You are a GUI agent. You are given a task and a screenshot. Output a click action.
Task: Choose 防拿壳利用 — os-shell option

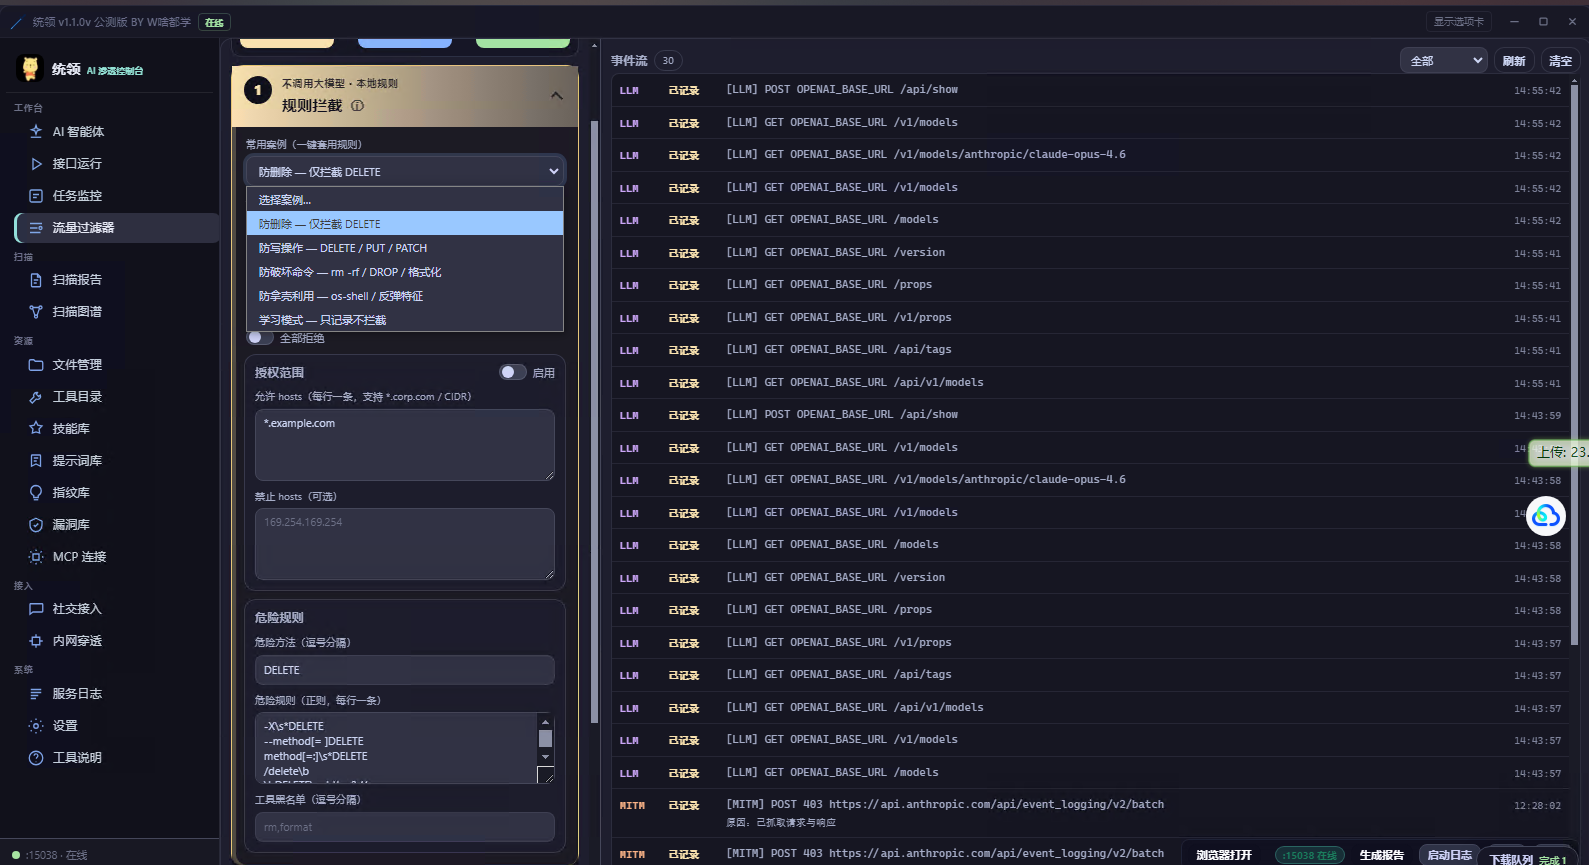(x=405, y=296)
